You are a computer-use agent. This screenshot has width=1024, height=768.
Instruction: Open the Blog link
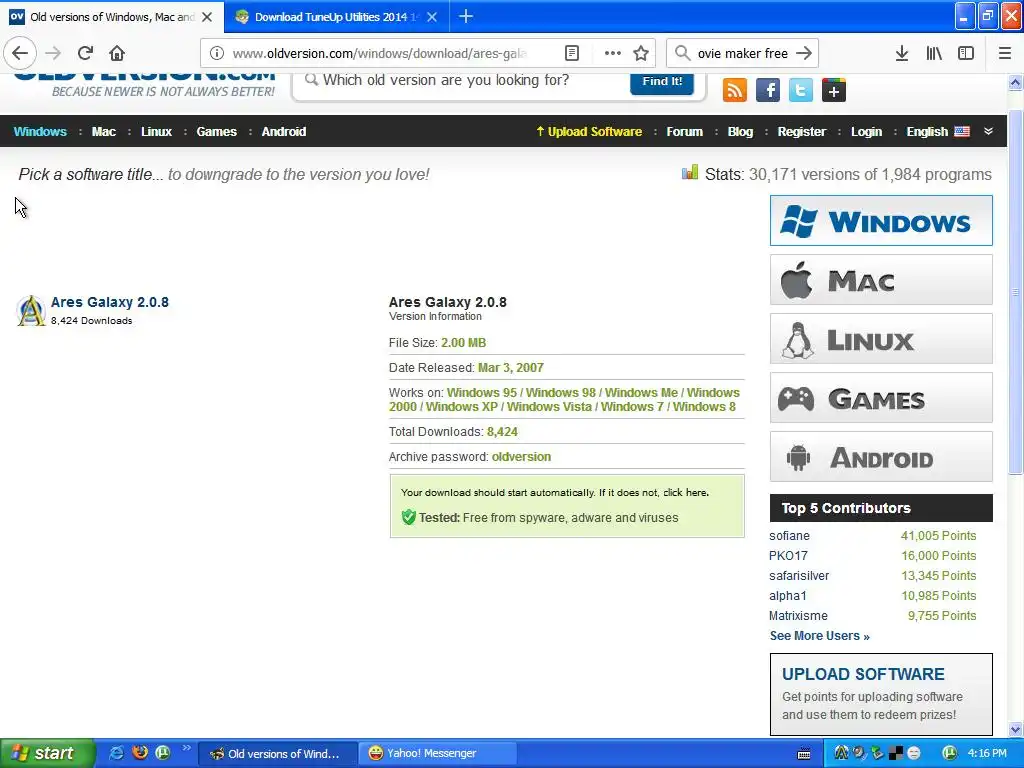(740, 131)
